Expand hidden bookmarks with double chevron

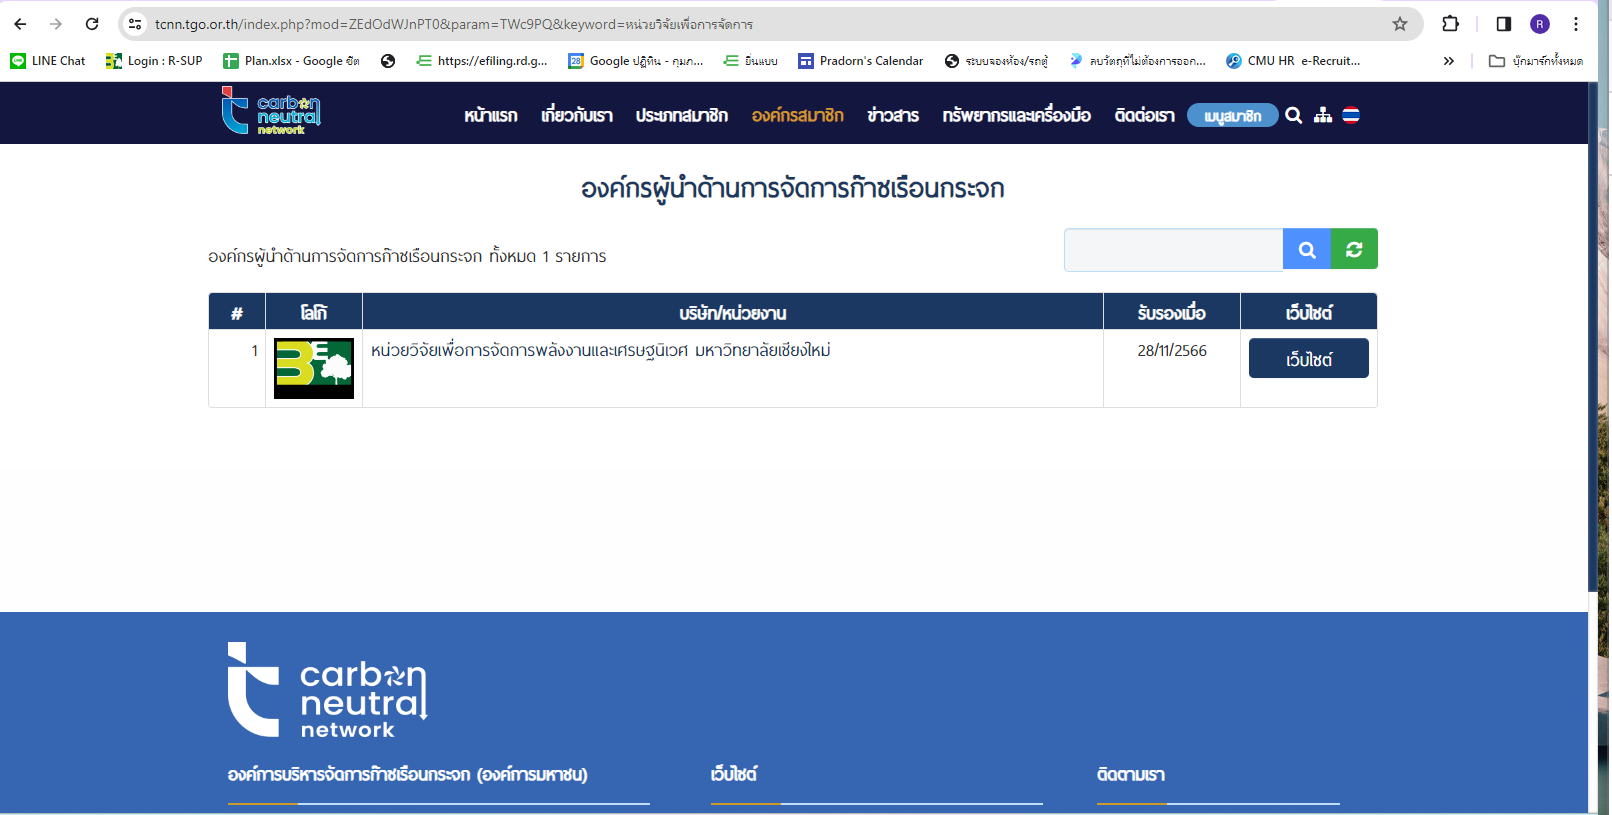[x=1448, y=61]
